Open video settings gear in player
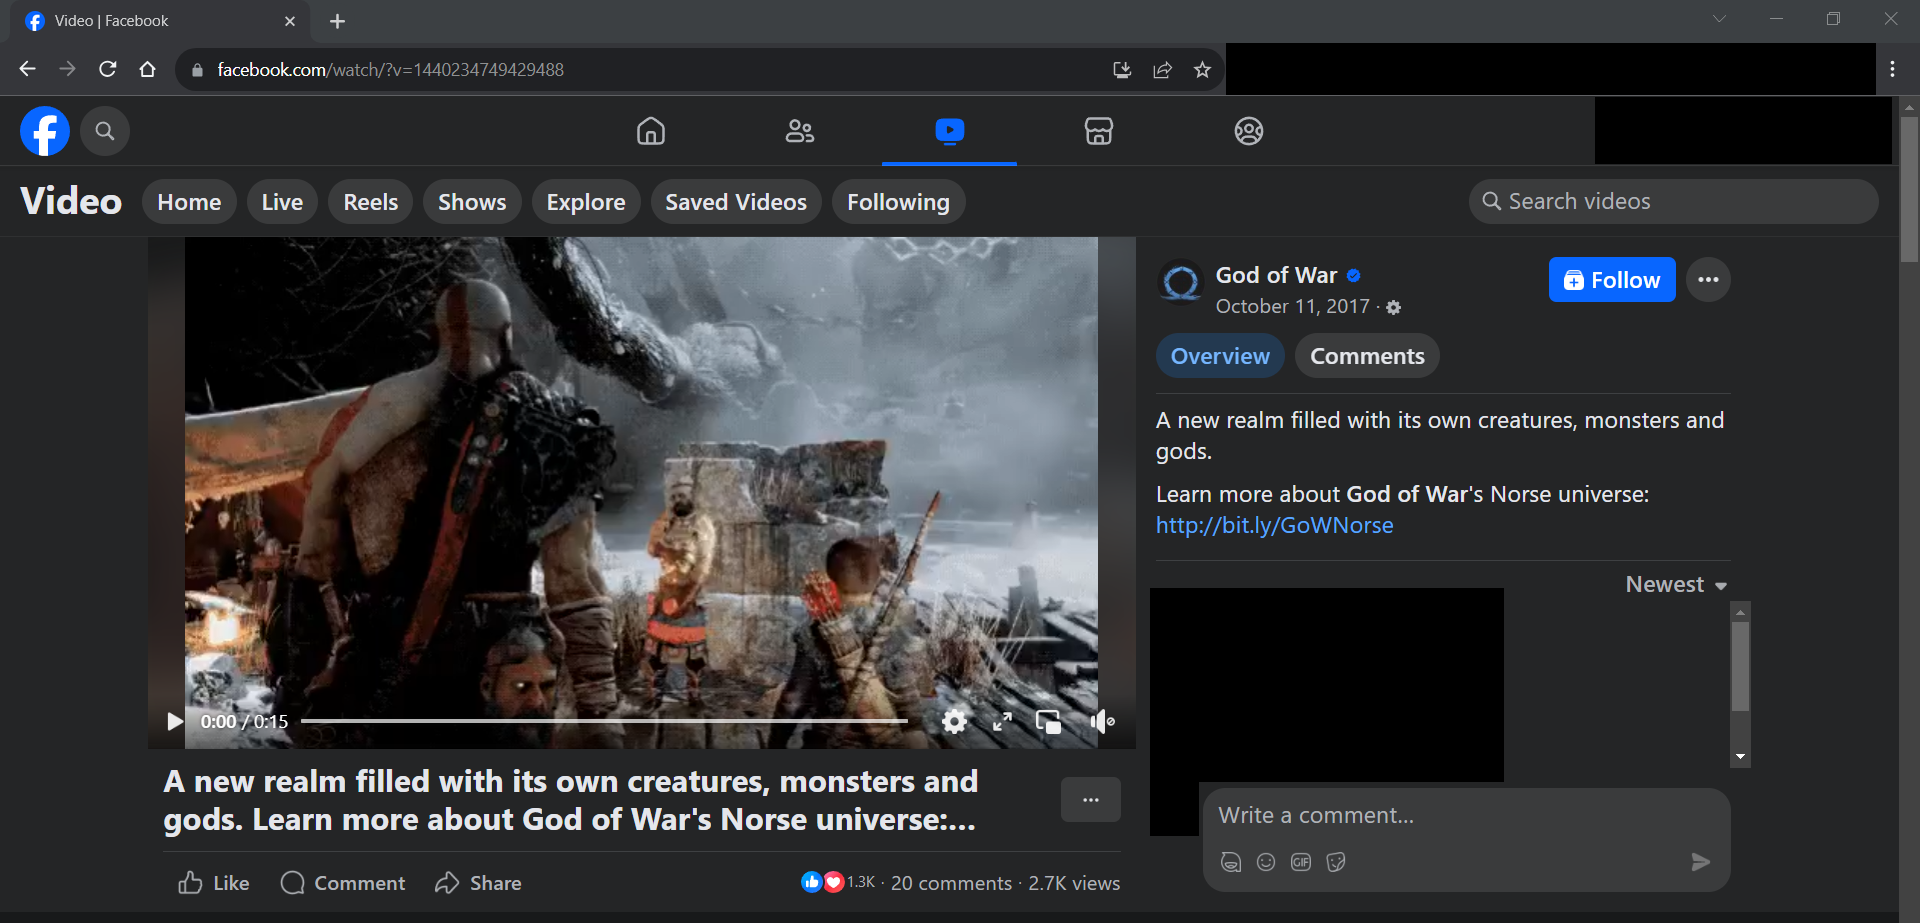Viewport: 1920px width, 923px height. coord(954,721)
